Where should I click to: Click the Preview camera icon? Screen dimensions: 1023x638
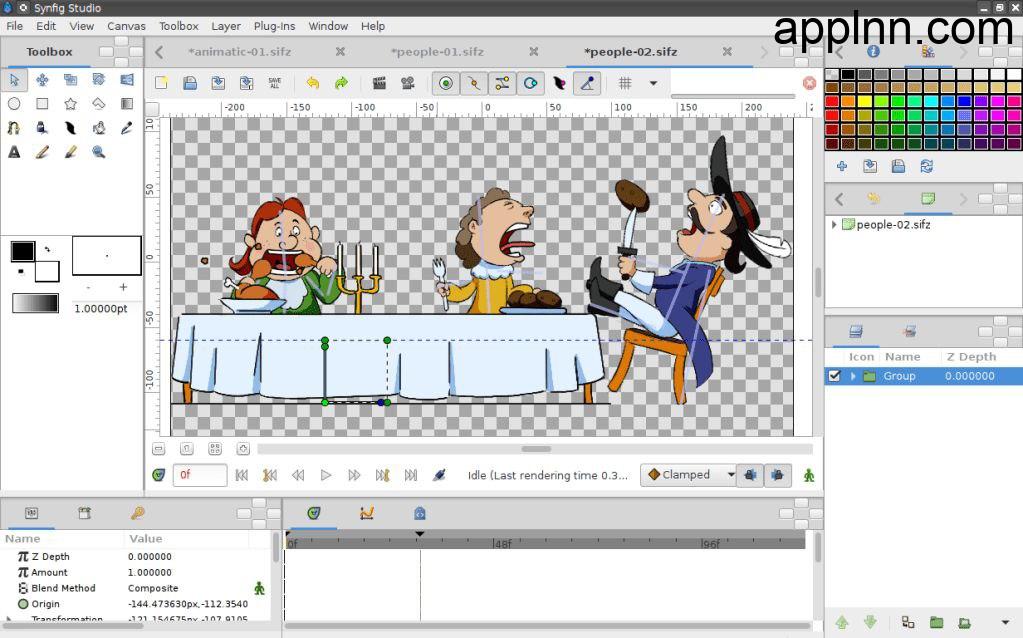point(408,83)
